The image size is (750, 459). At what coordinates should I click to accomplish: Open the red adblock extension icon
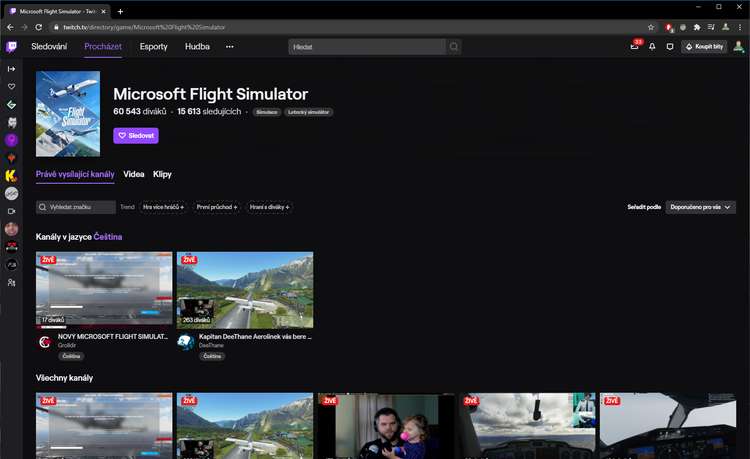click(669, 27)
